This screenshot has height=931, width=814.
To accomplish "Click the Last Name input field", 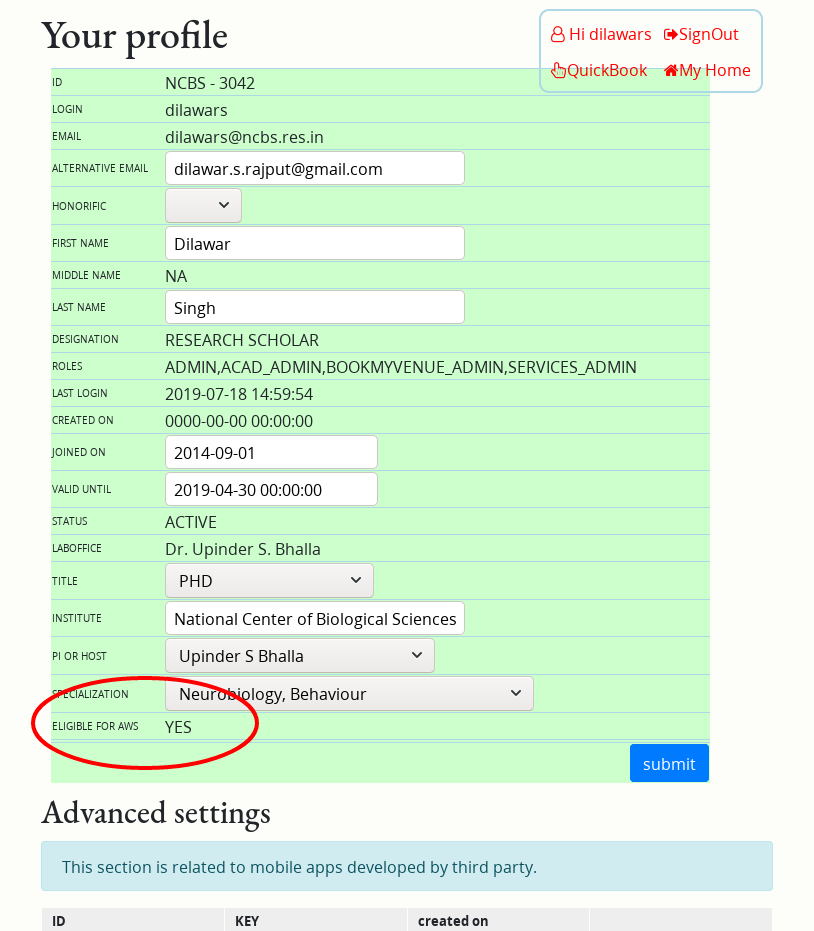I will point(315,308).
